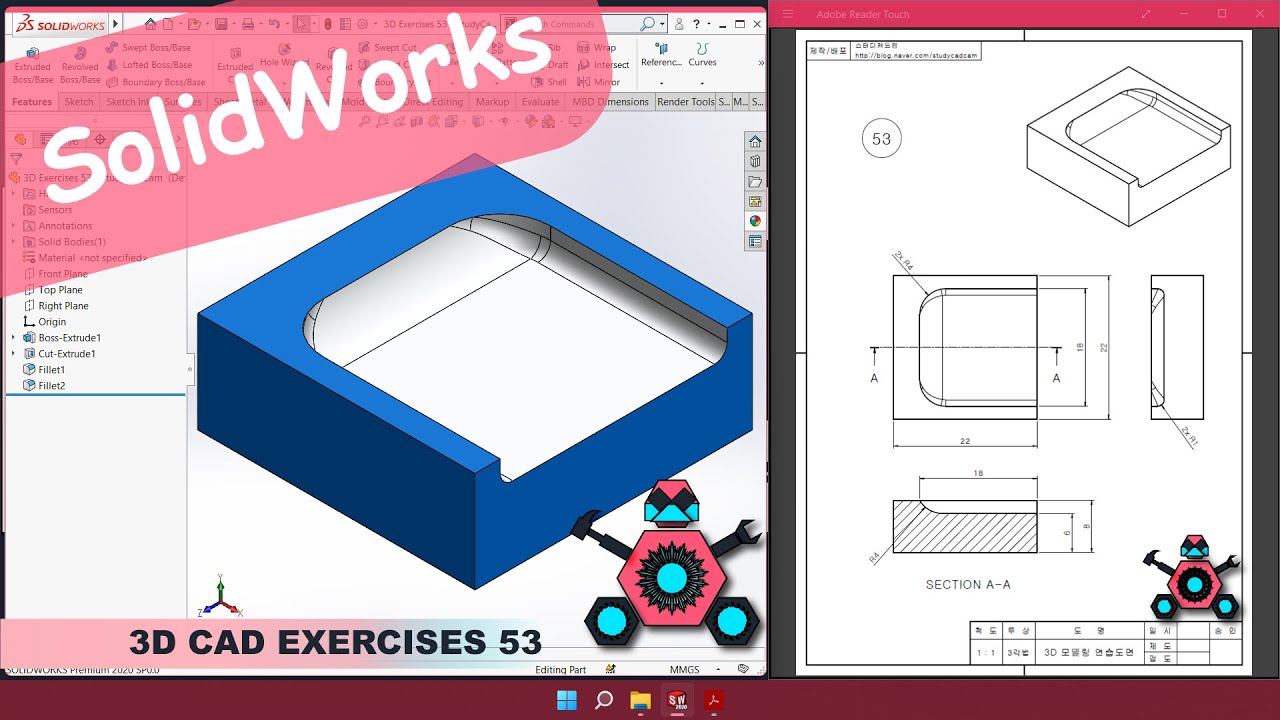Select Fillet2 in the feature tree
The width and height of the screenshot is (1280, 720).
[x=44, y=386]
